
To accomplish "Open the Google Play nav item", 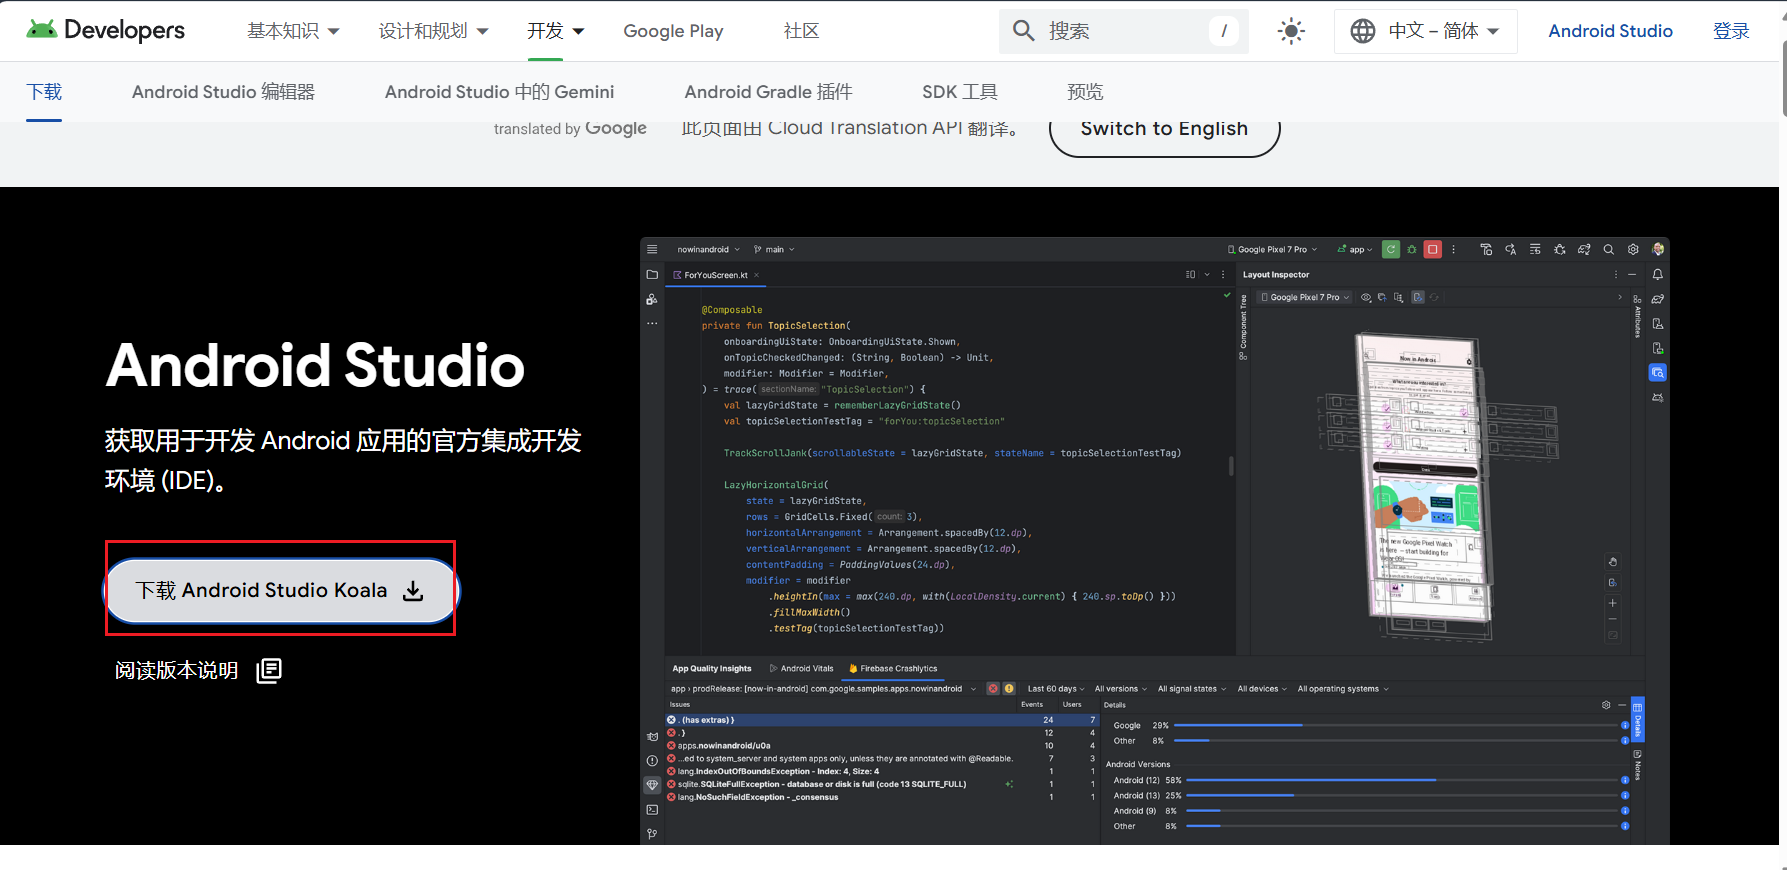I will click(673, 31).
